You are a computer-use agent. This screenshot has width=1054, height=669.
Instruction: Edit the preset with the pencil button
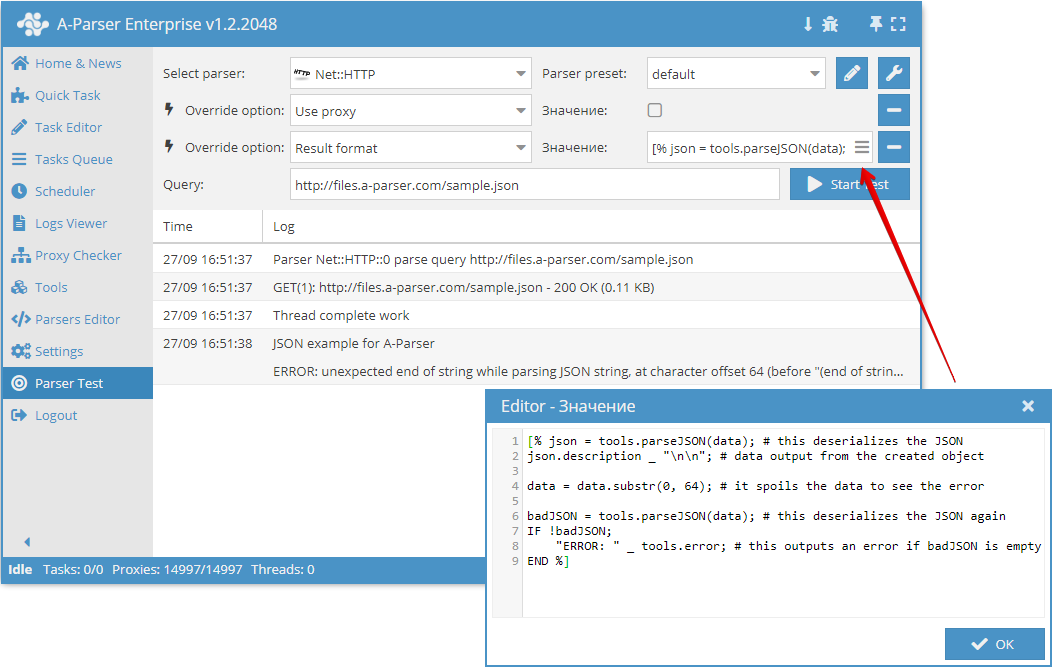click(x=851, y=73)
